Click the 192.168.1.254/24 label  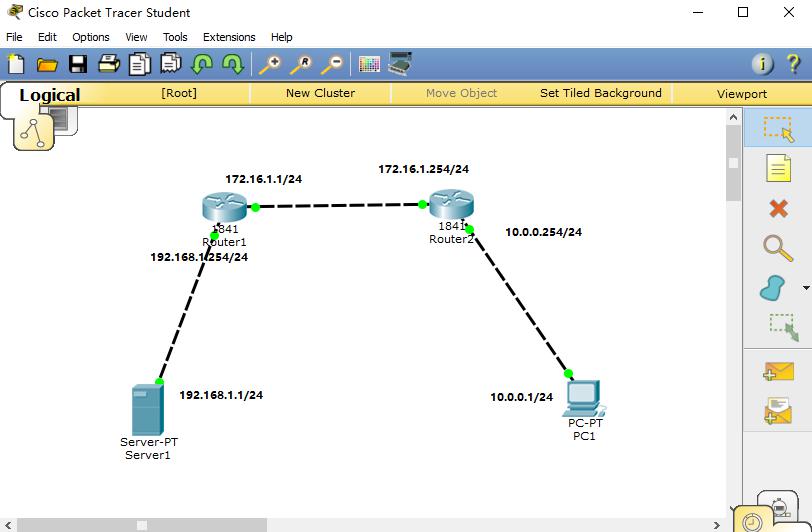(x=199, y=257)
